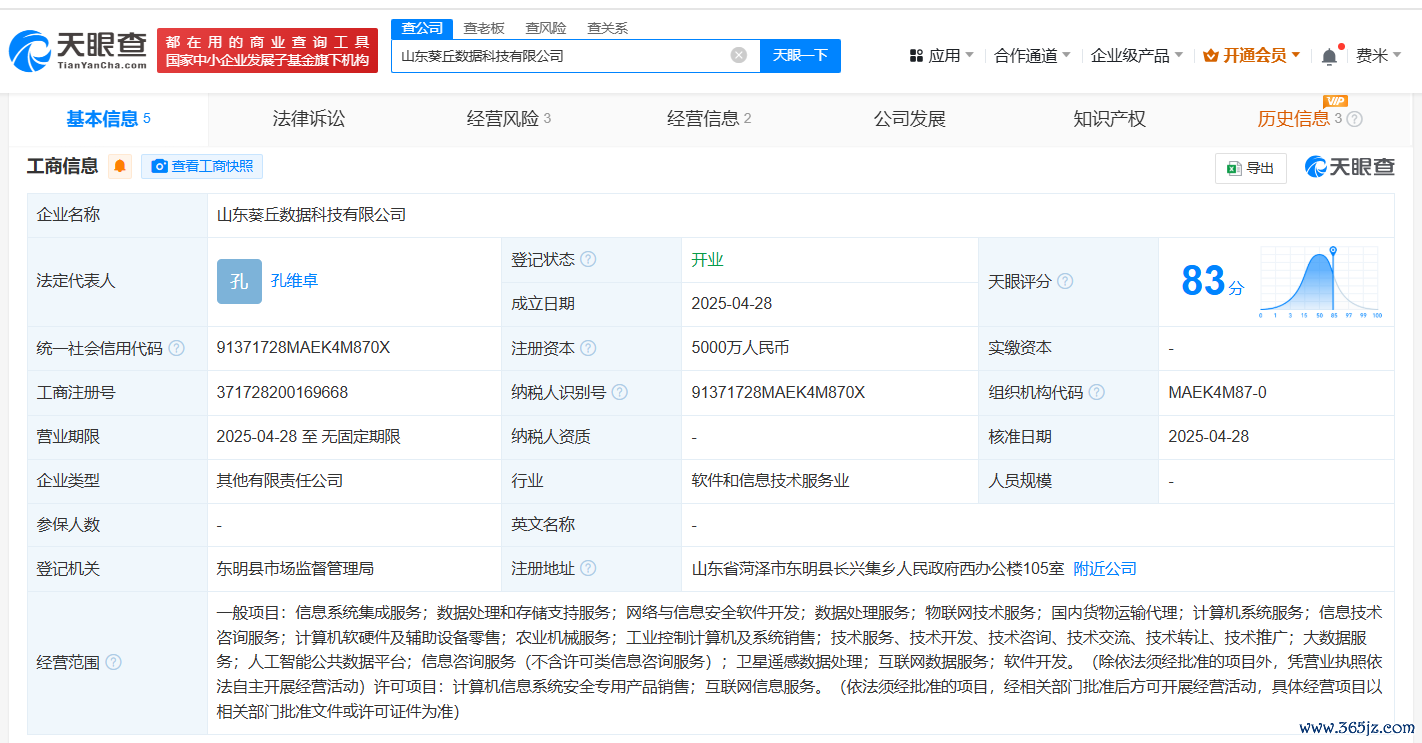The height and width of the screenshot is (743, 1422).
Task: Click the 天眼评分 distribution chart
Action: click(1319, 281)
